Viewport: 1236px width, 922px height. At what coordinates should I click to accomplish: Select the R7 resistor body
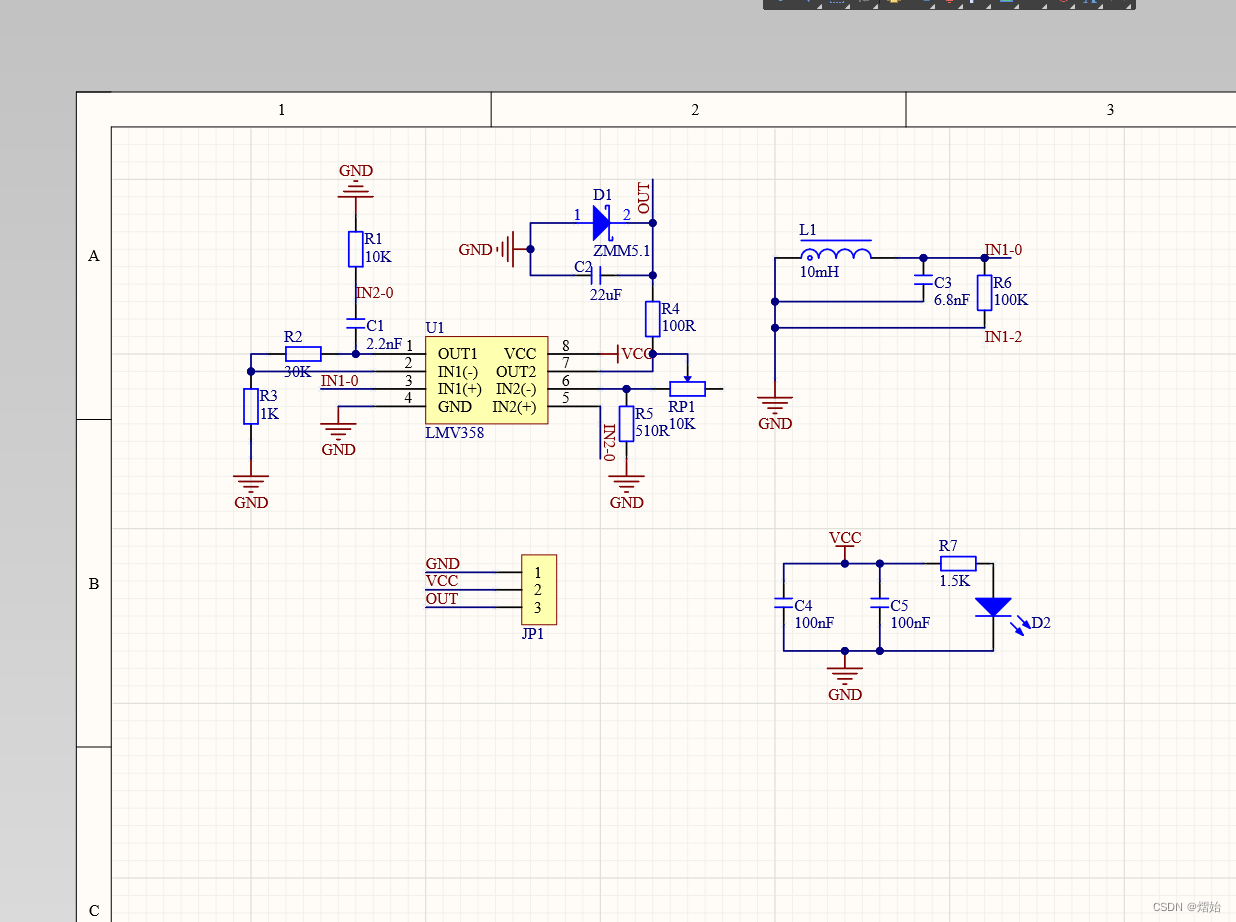(957, 563)
